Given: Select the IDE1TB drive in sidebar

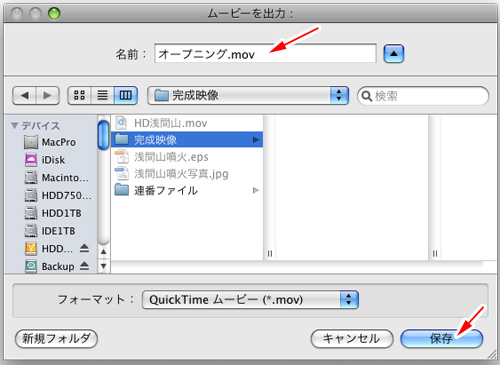Looking at the screenshot, I should tap(50, 231).
